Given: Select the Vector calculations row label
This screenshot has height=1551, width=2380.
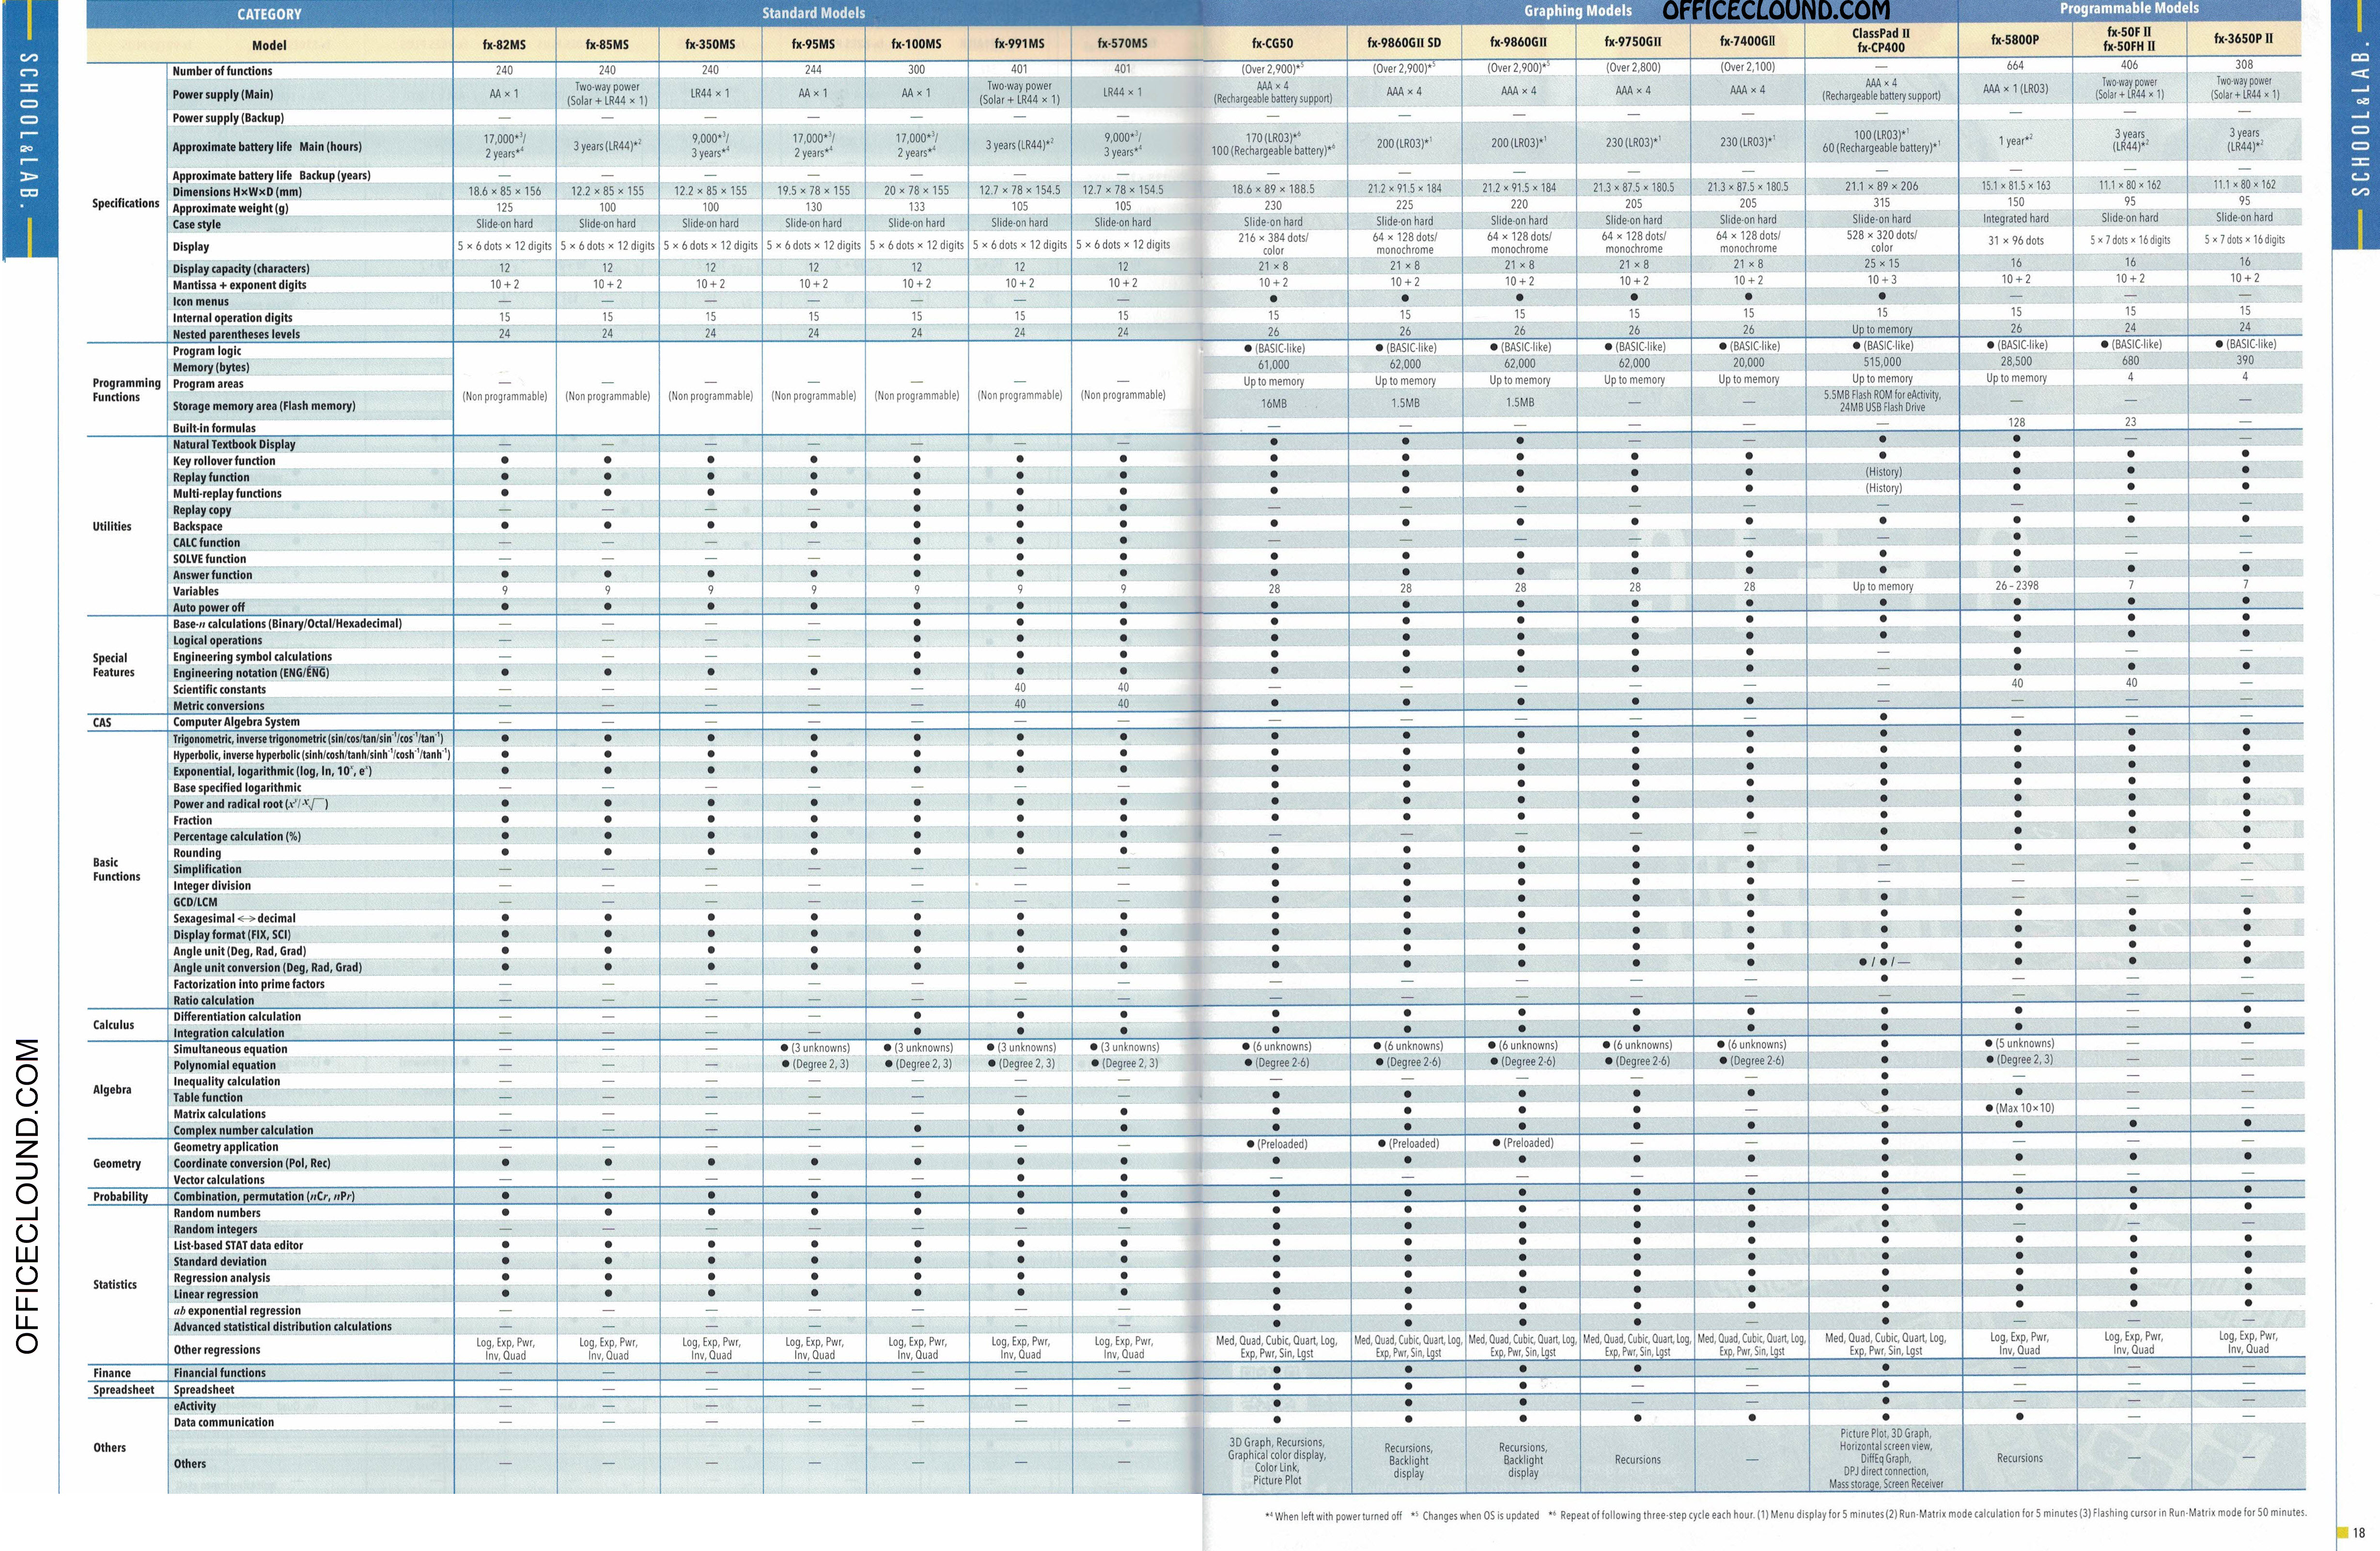Looking at the screenshot, I should [219, 1180].
